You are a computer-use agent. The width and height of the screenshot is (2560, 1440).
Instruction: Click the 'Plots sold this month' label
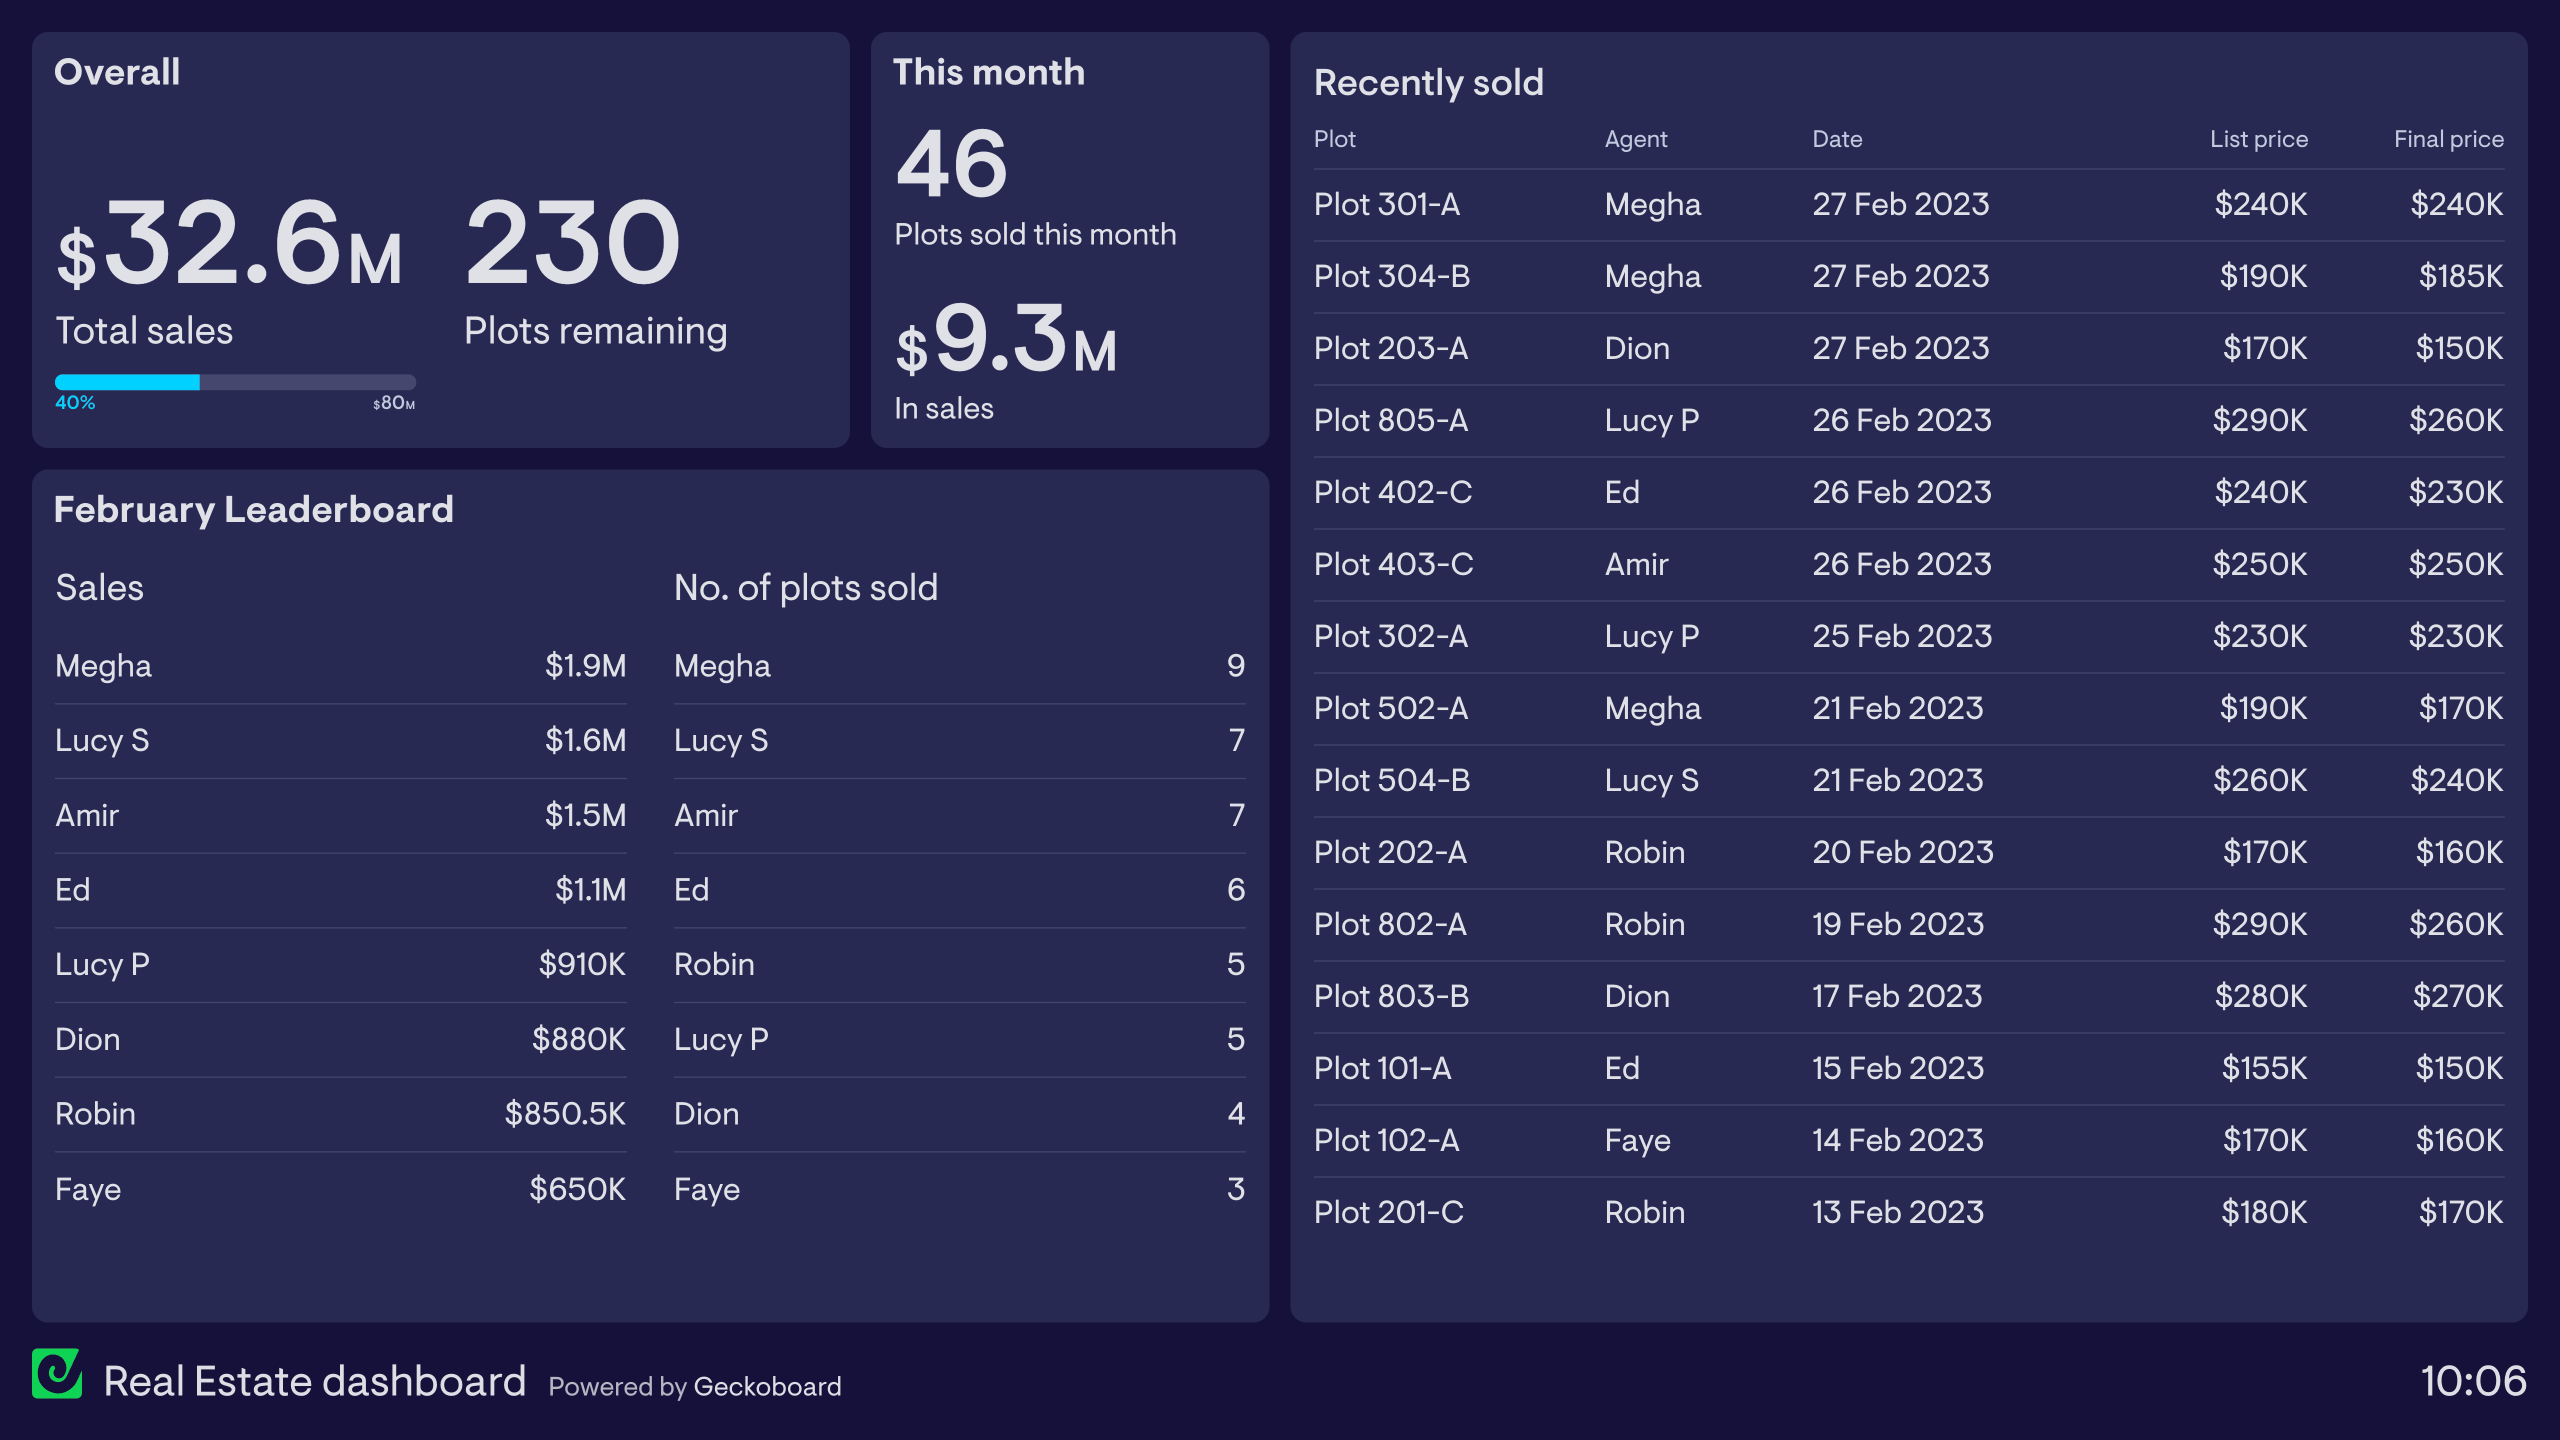[1035, 235]
